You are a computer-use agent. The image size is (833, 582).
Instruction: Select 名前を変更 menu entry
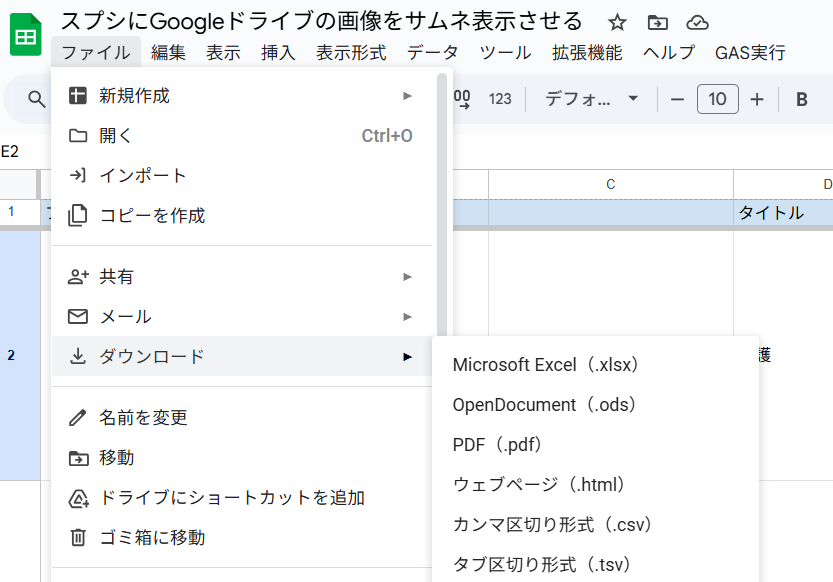point(242,418)
